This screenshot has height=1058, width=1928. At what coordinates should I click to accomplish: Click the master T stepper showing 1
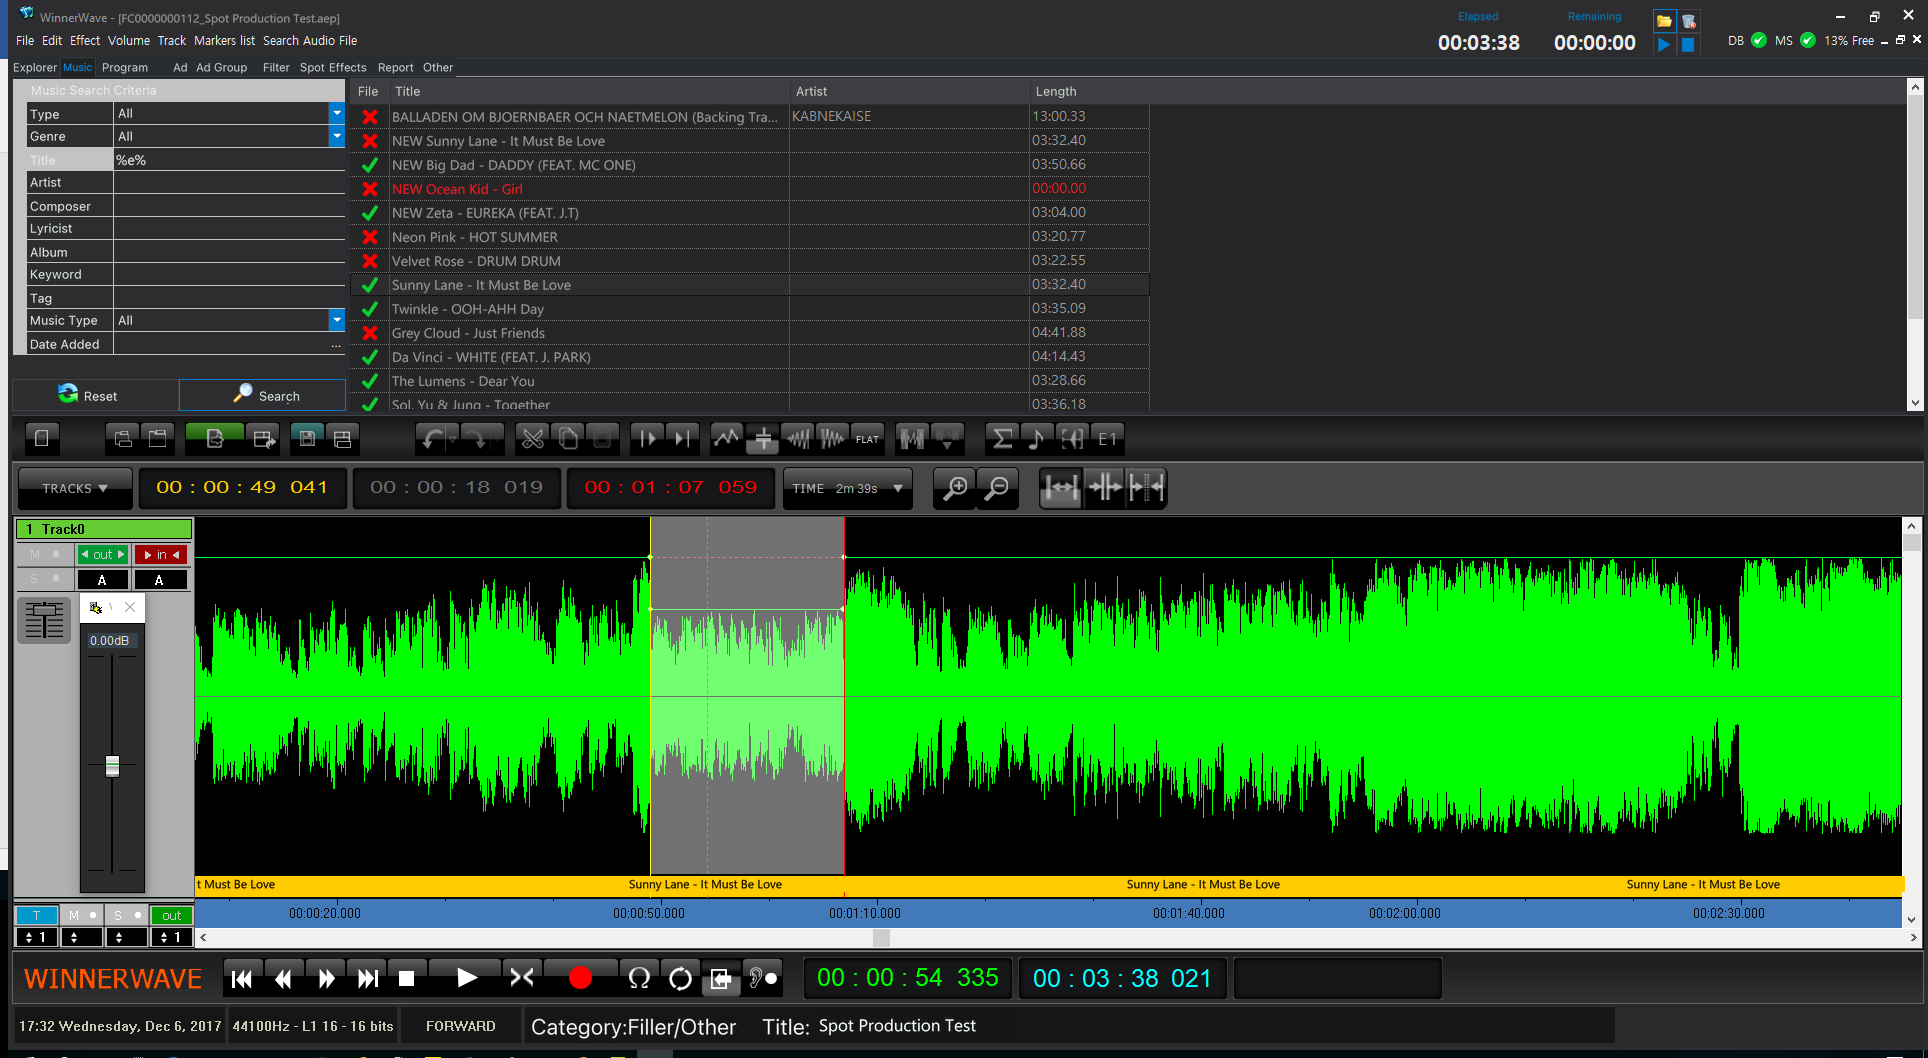[x=37, y=937]
